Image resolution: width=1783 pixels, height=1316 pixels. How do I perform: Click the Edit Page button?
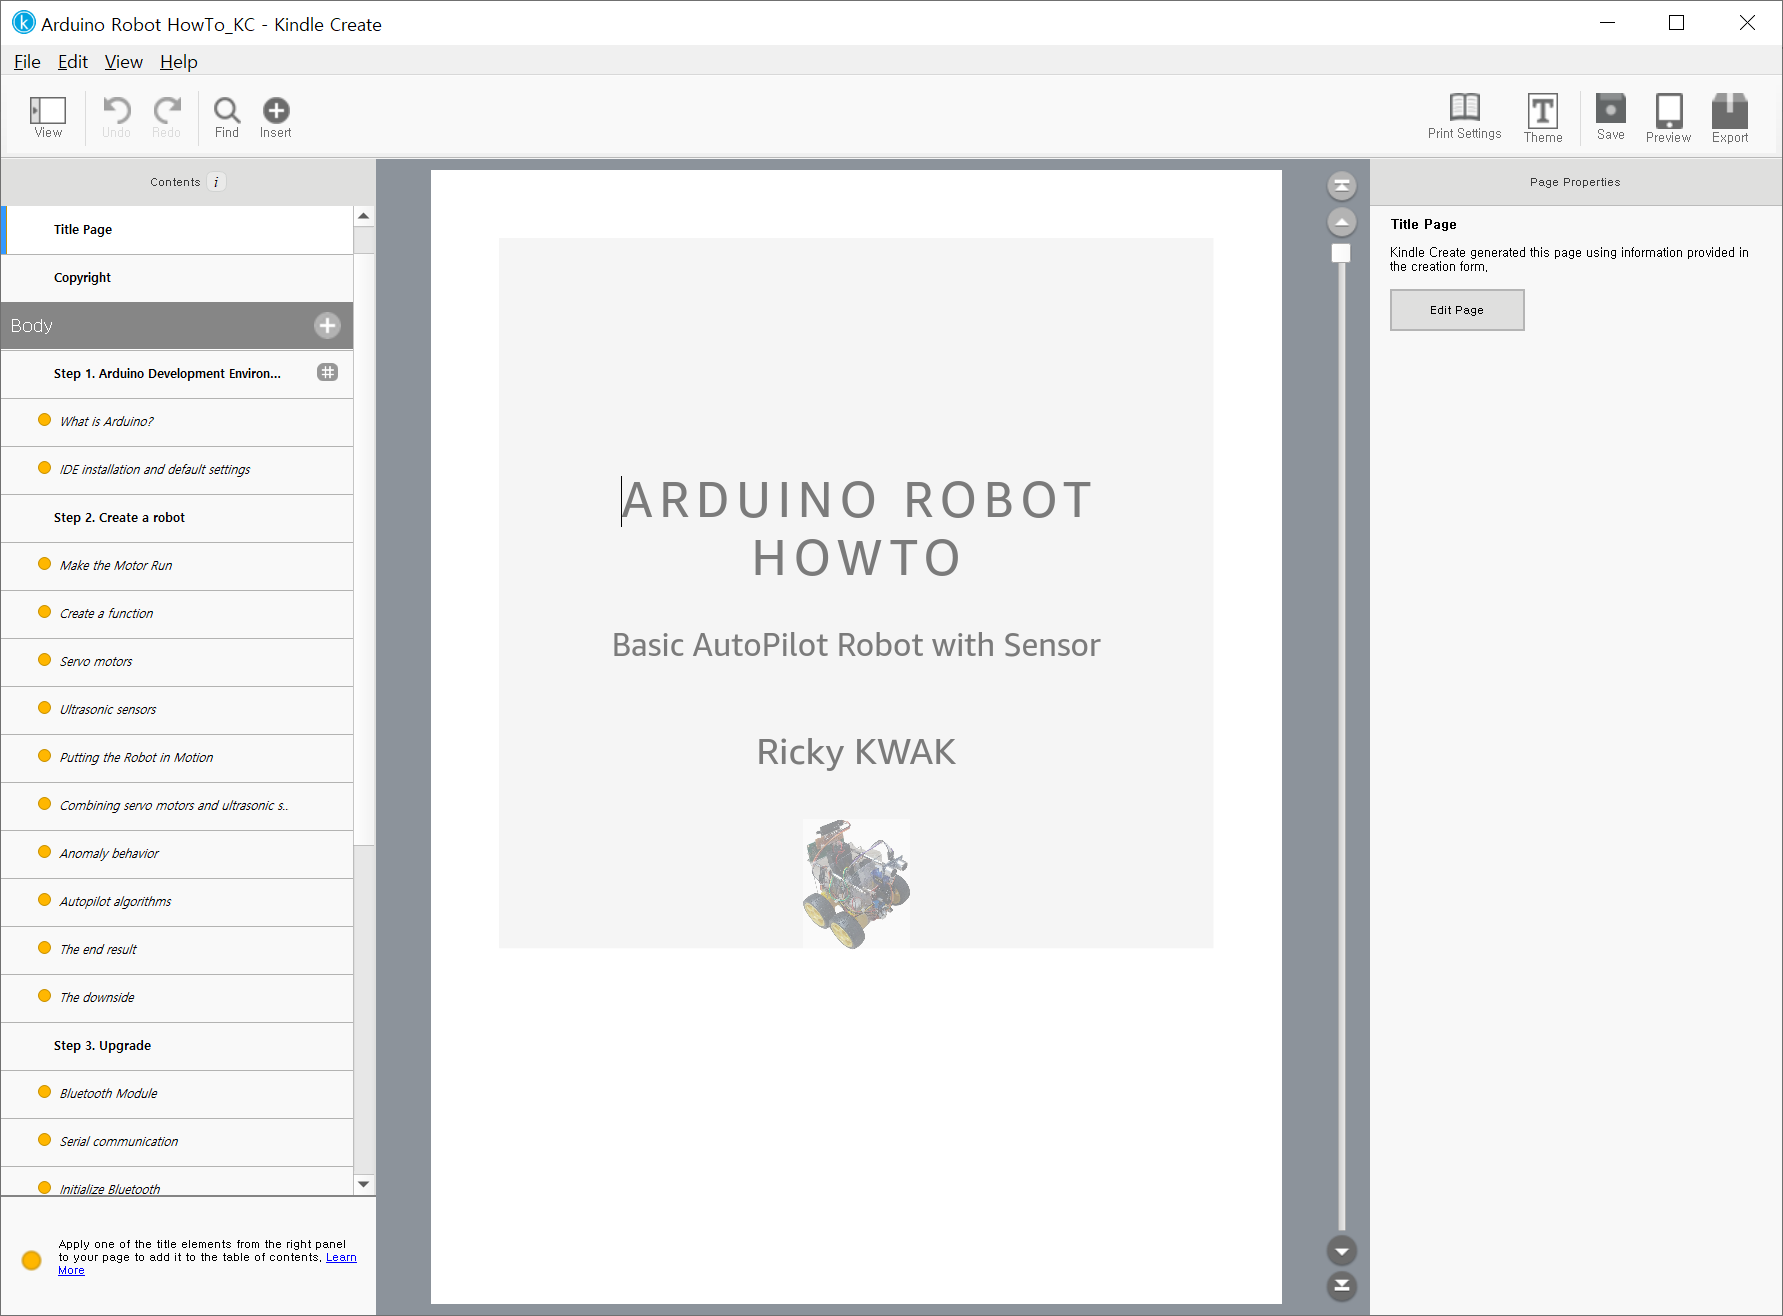(1457, 310)
